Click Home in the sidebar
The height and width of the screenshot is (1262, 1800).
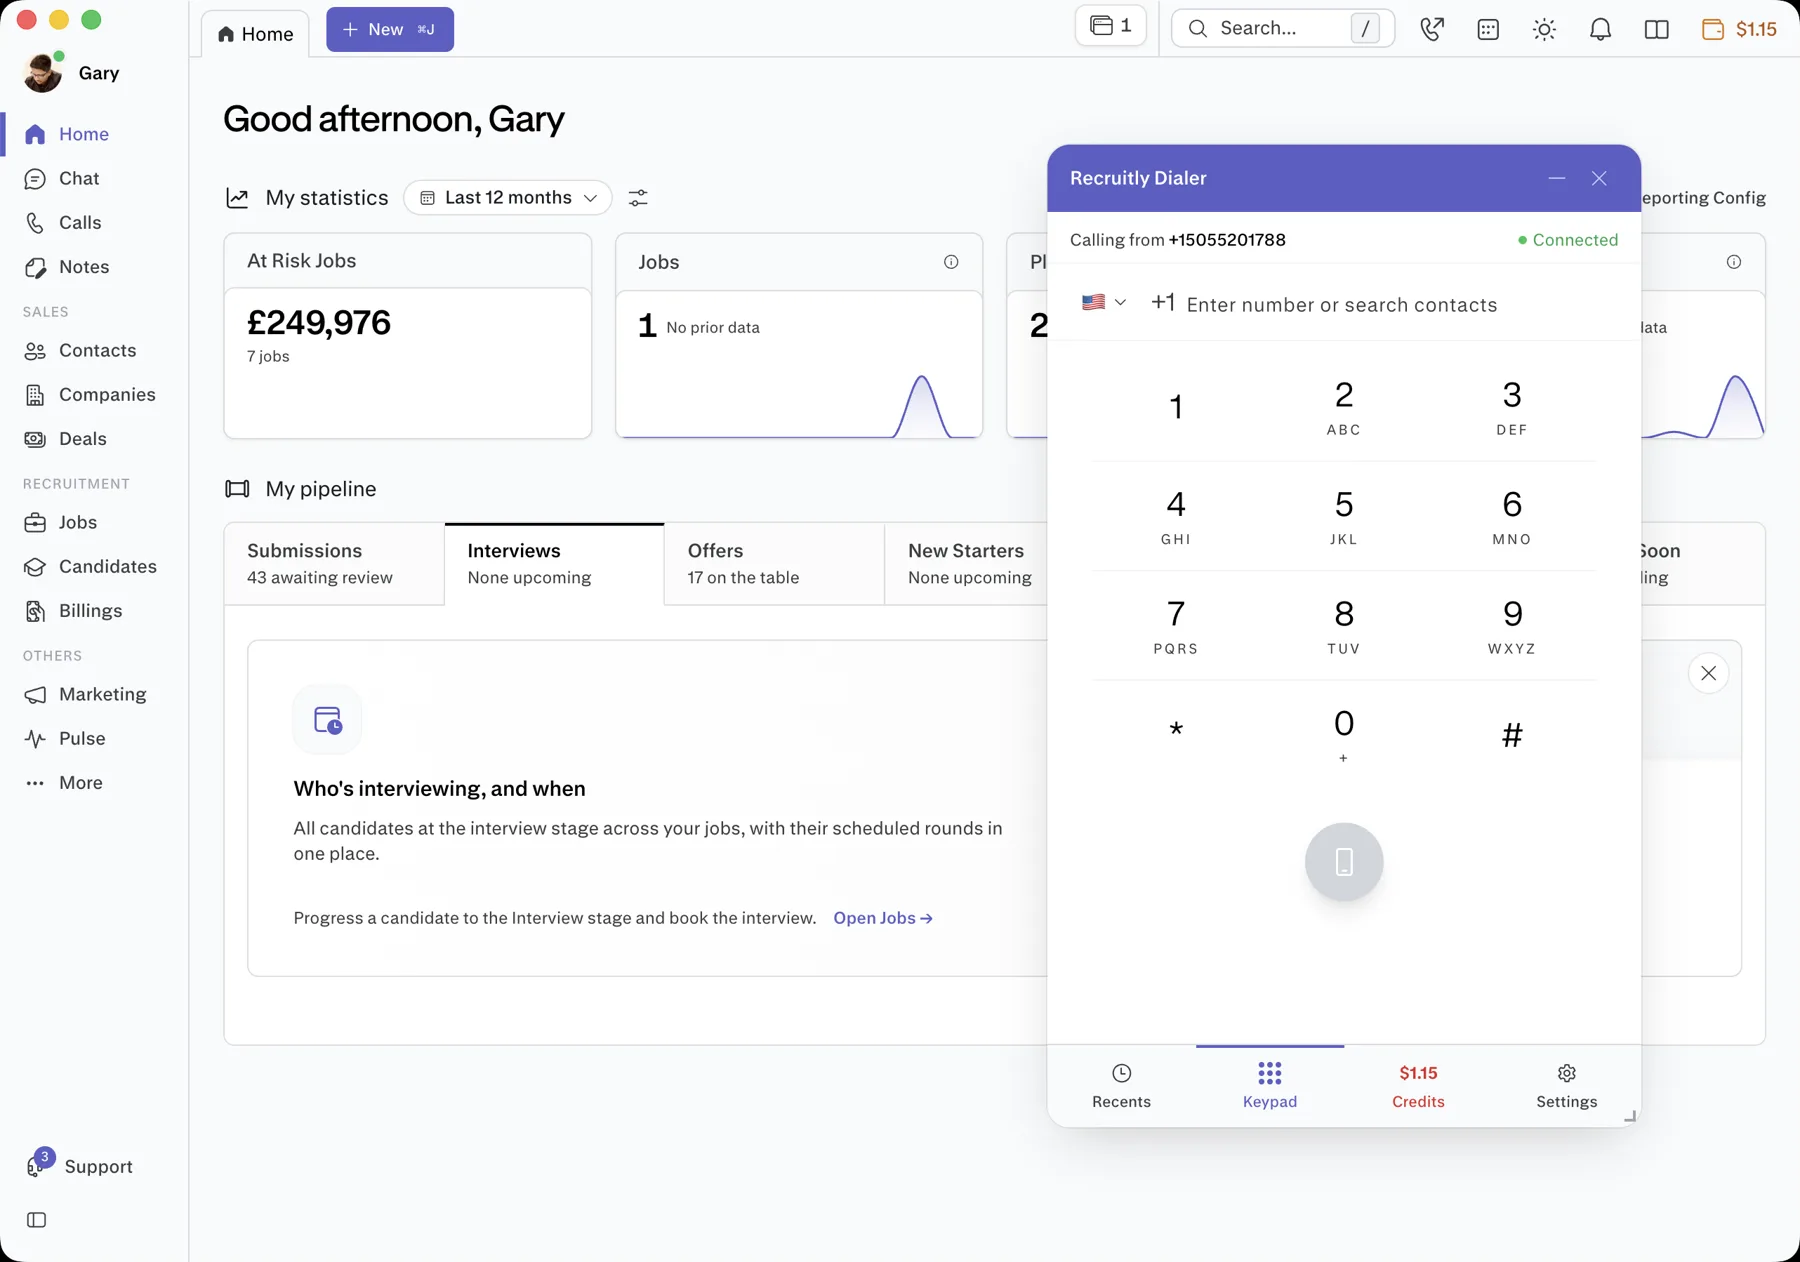click(x=83, y=134)
